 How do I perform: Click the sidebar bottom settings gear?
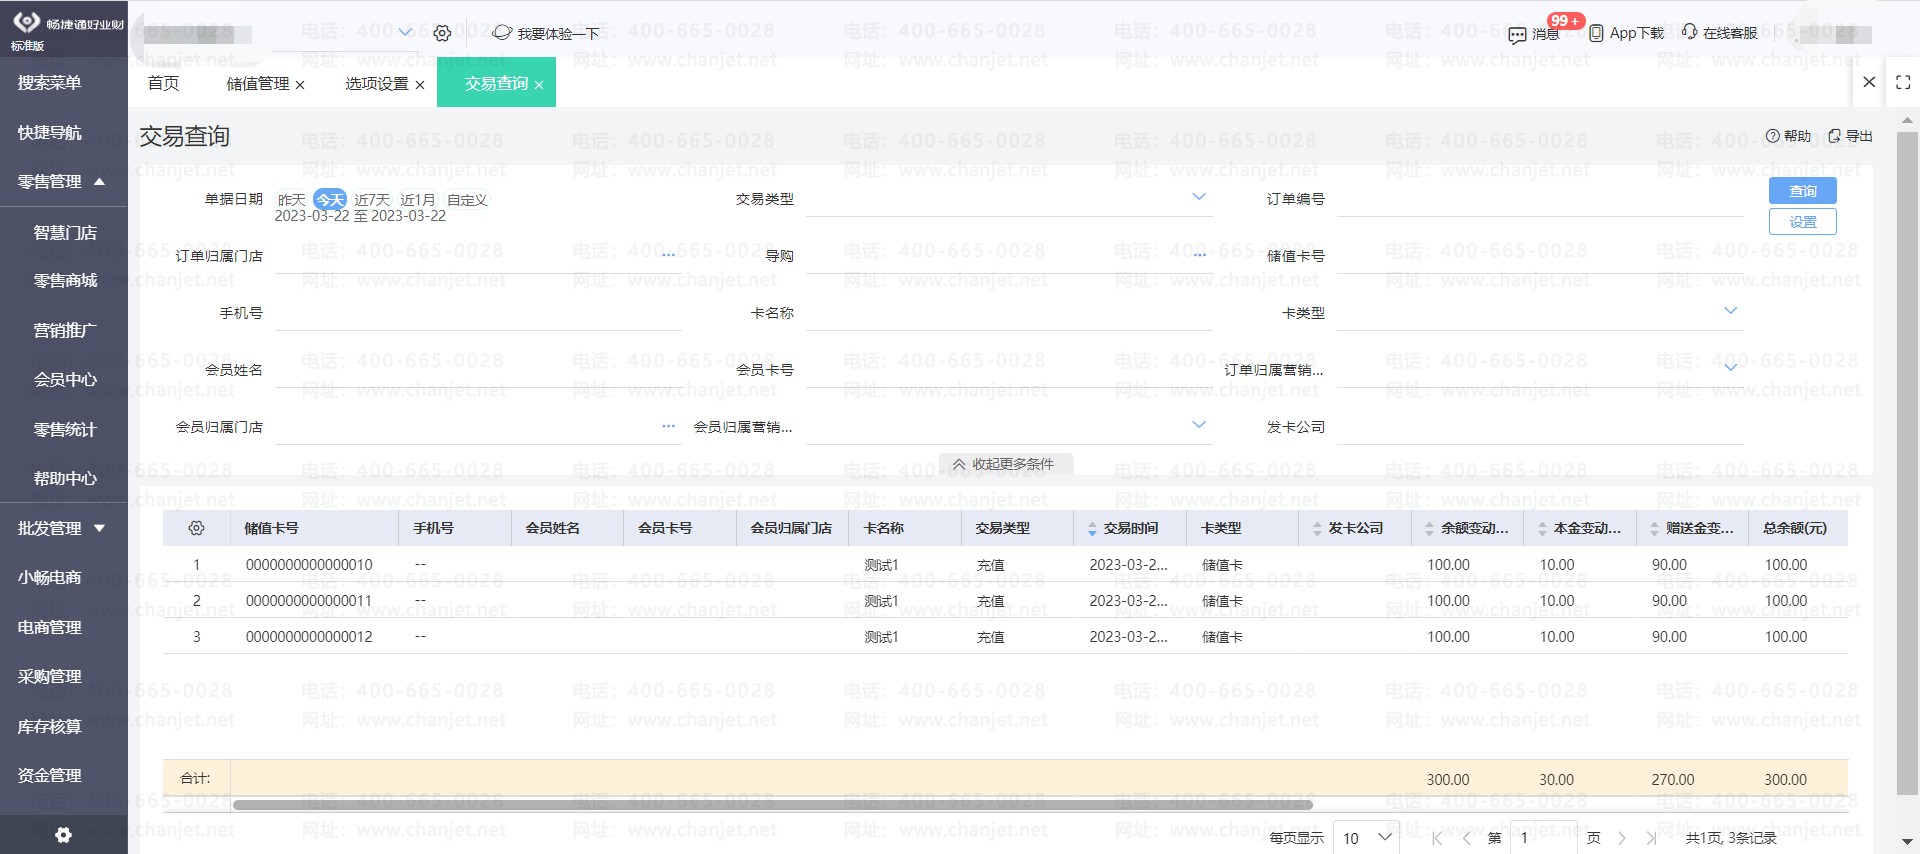[63, 835]
